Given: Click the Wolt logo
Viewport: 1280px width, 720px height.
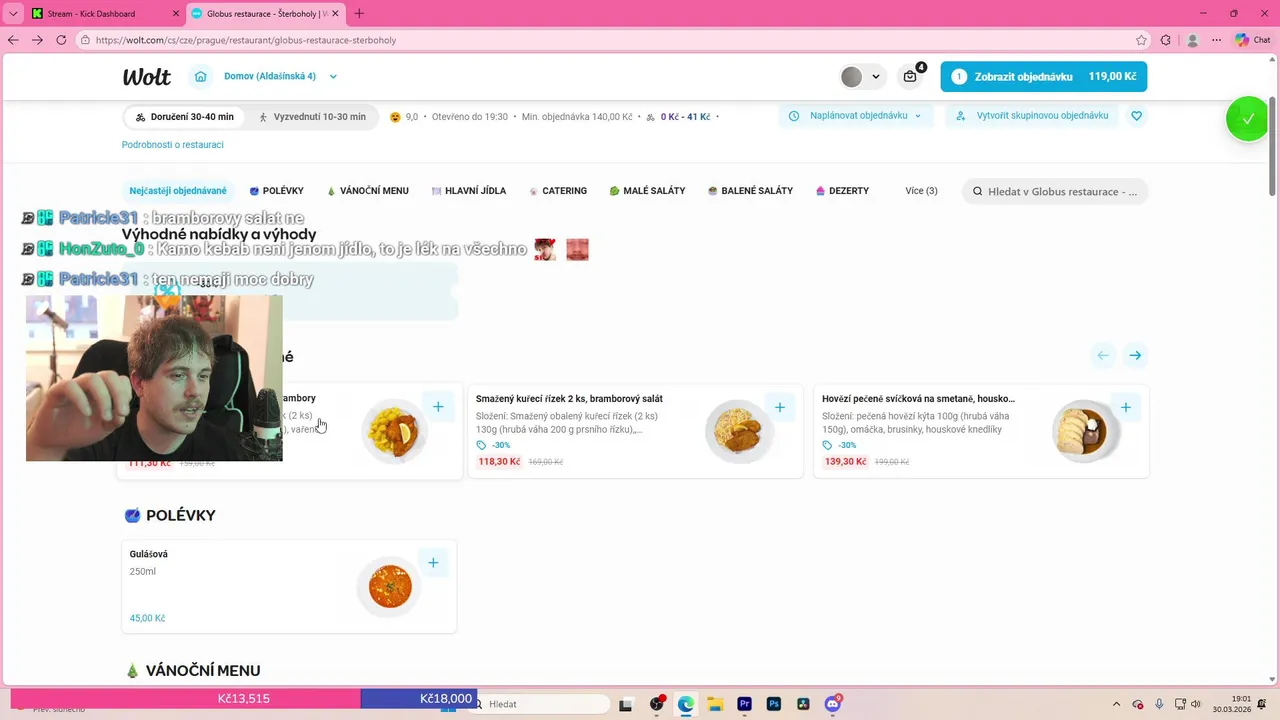Looking at the screenshot, I should 147,77.
